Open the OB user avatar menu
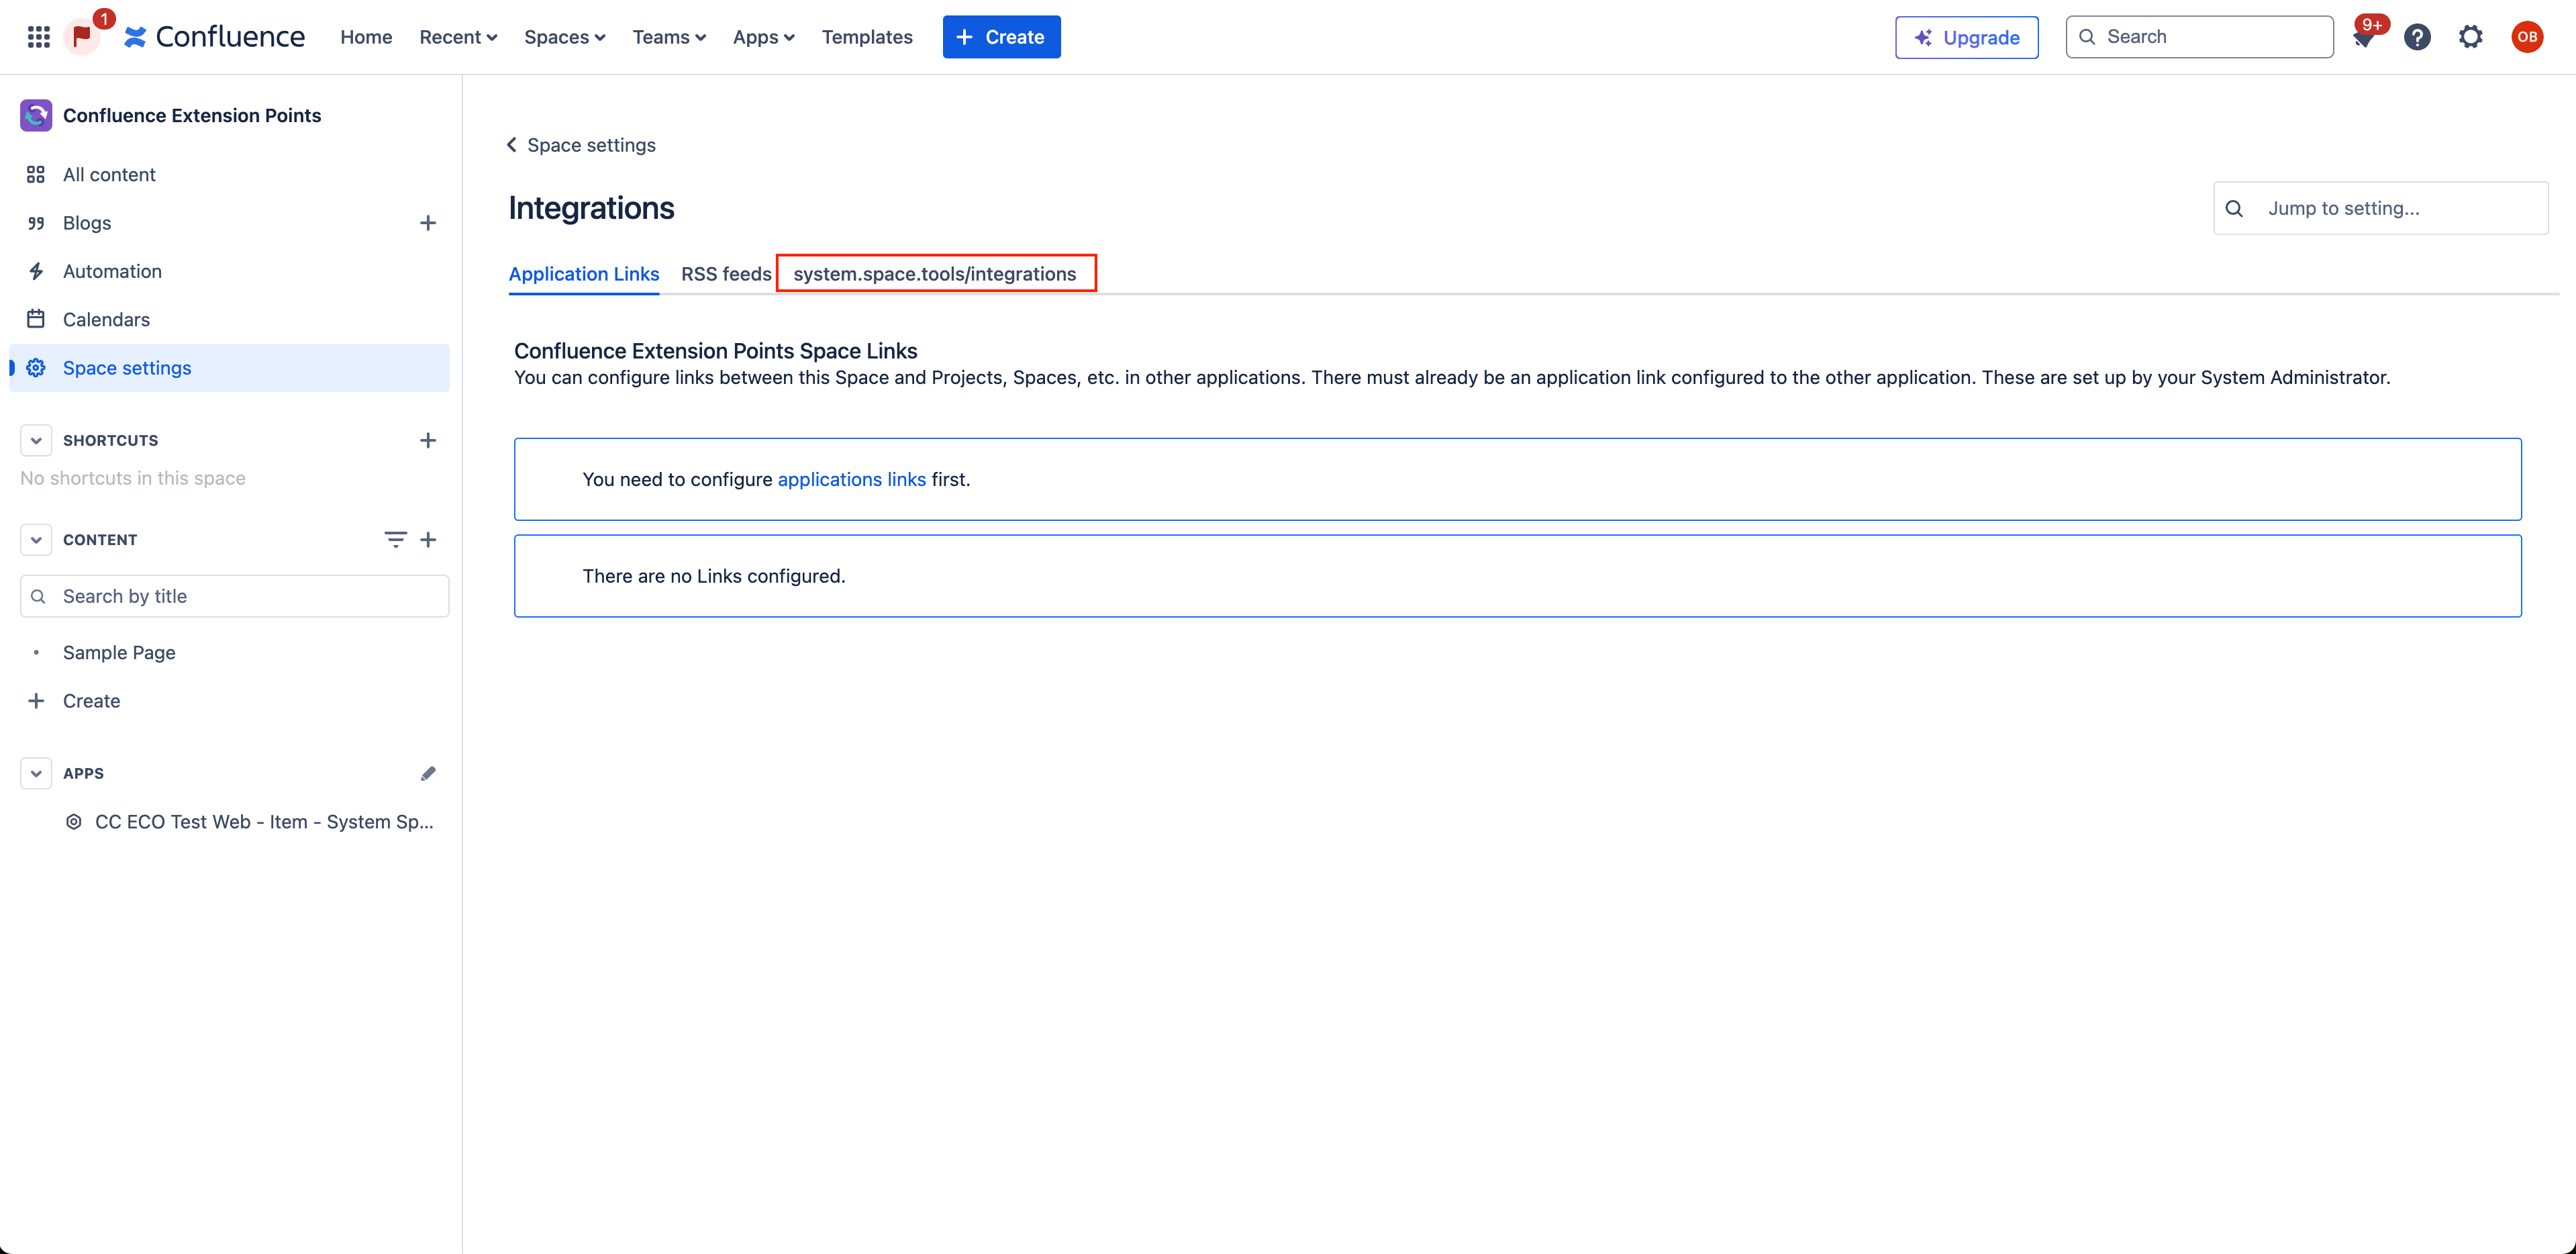The height and width of the screenshot is (1254, 2576). point(2526,37)
